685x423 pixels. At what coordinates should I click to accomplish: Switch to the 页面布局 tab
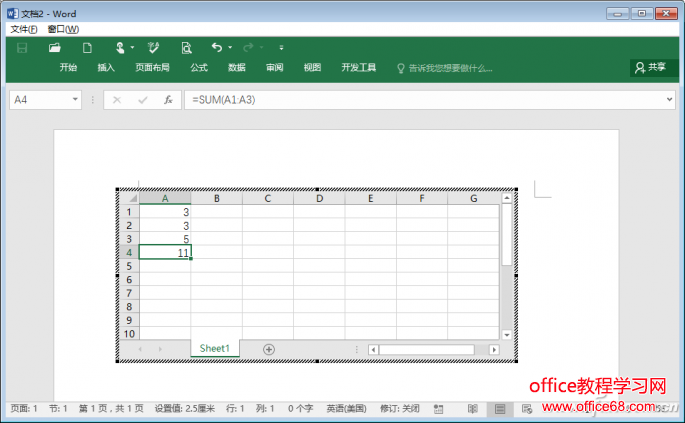pyautogui.click(x=152, y=67)
